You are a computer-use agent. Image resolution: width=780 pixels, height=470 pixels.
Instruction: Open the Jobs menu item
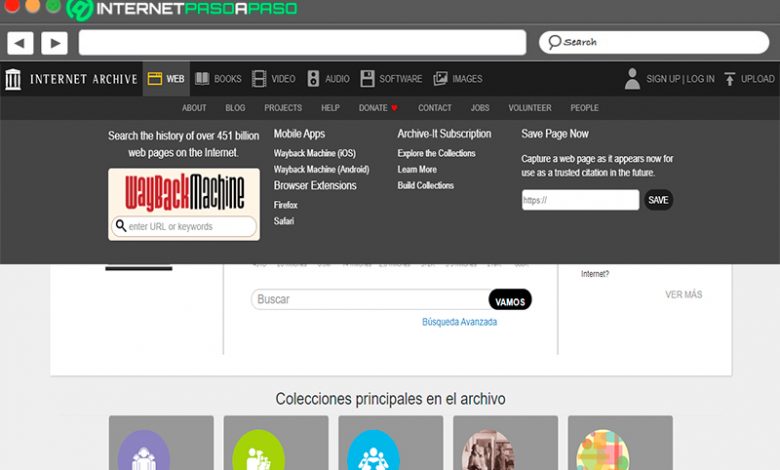click(480, 108)
